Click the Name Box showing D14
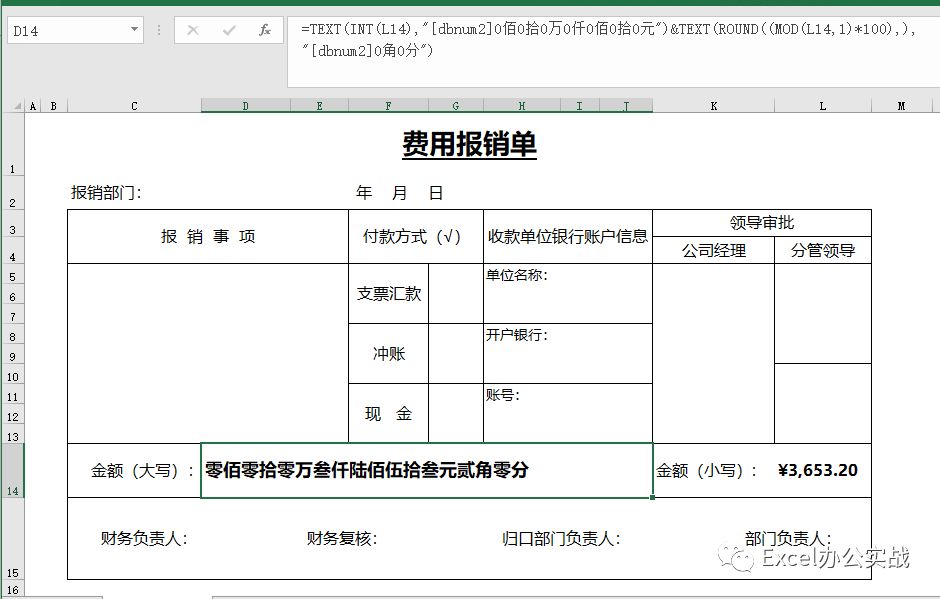The width and height of the screenshot is (940, 599). tap(75, 30)
